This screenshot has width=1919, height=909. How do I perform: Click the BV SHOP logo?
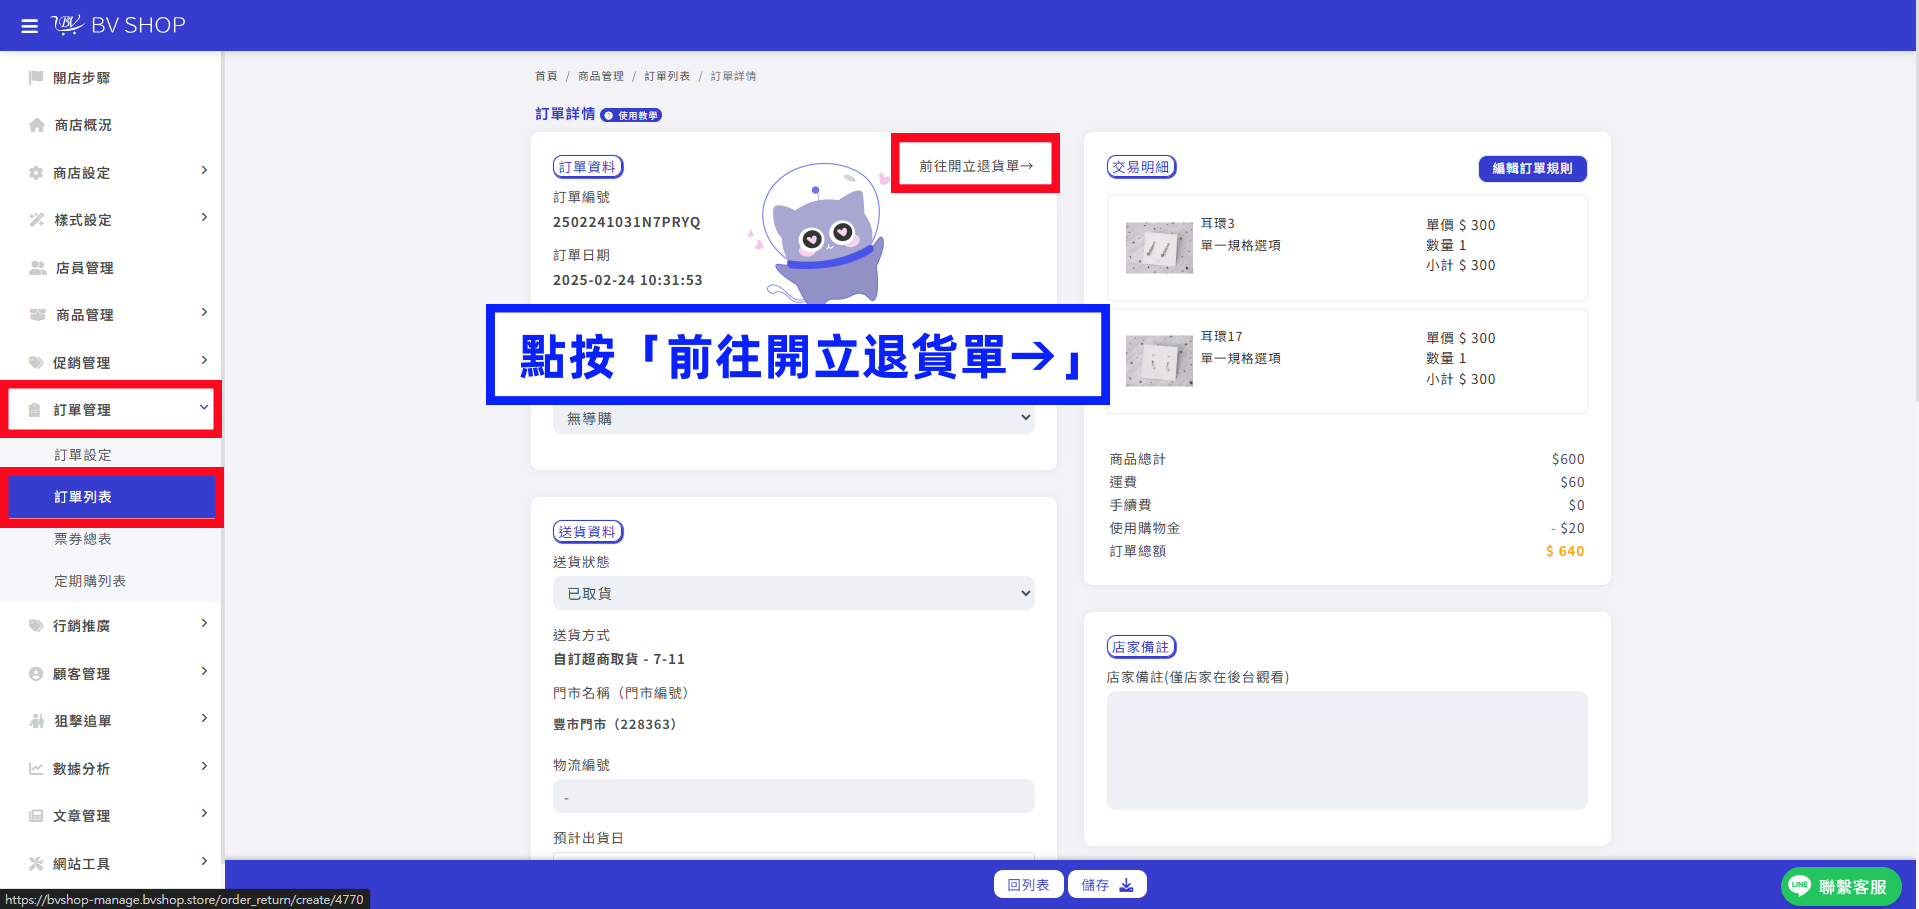119,25
